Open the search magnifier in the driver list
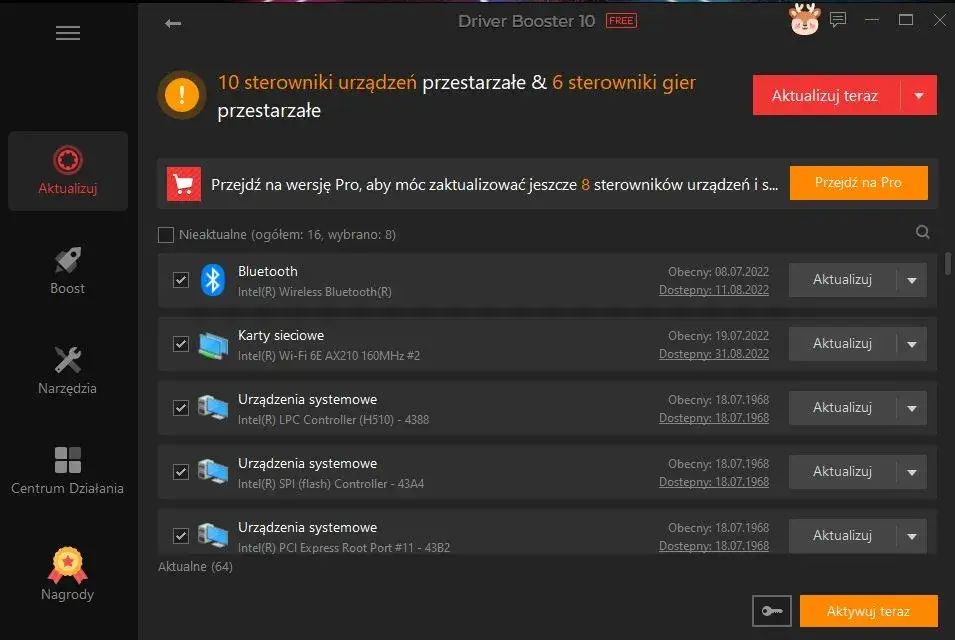This screenshot has width=955, height=640. pos(922,232)
